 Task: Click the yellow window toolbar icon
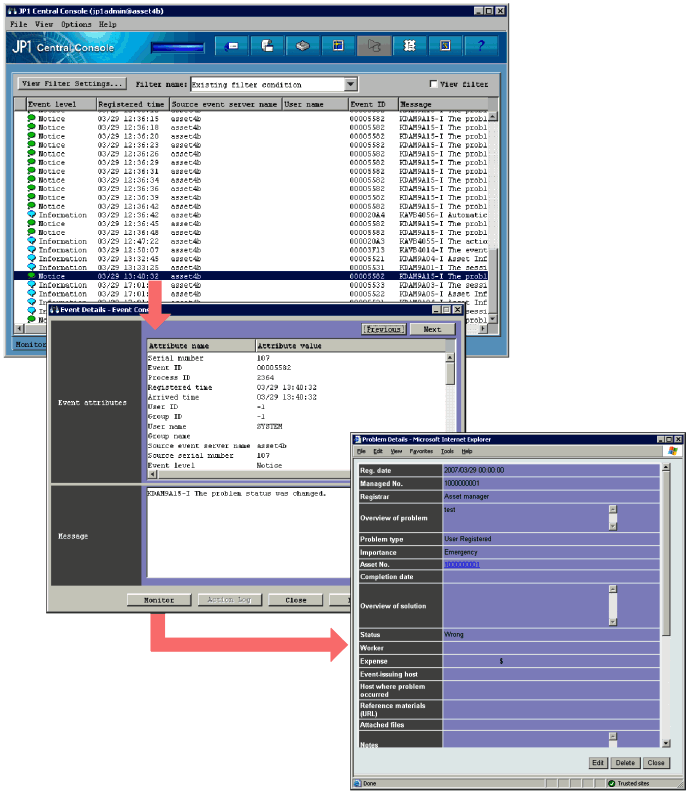[338, 46]
